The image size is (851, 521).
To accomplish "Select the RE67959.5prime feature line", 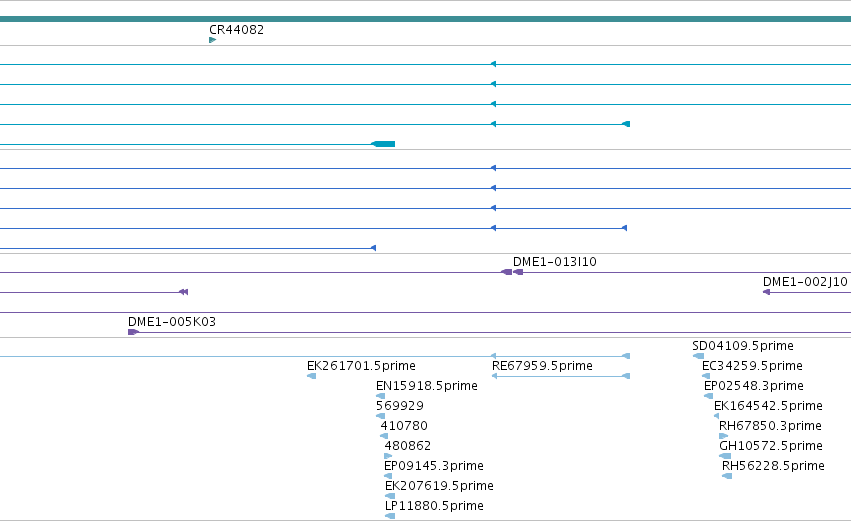I will (x=561, y=376).
